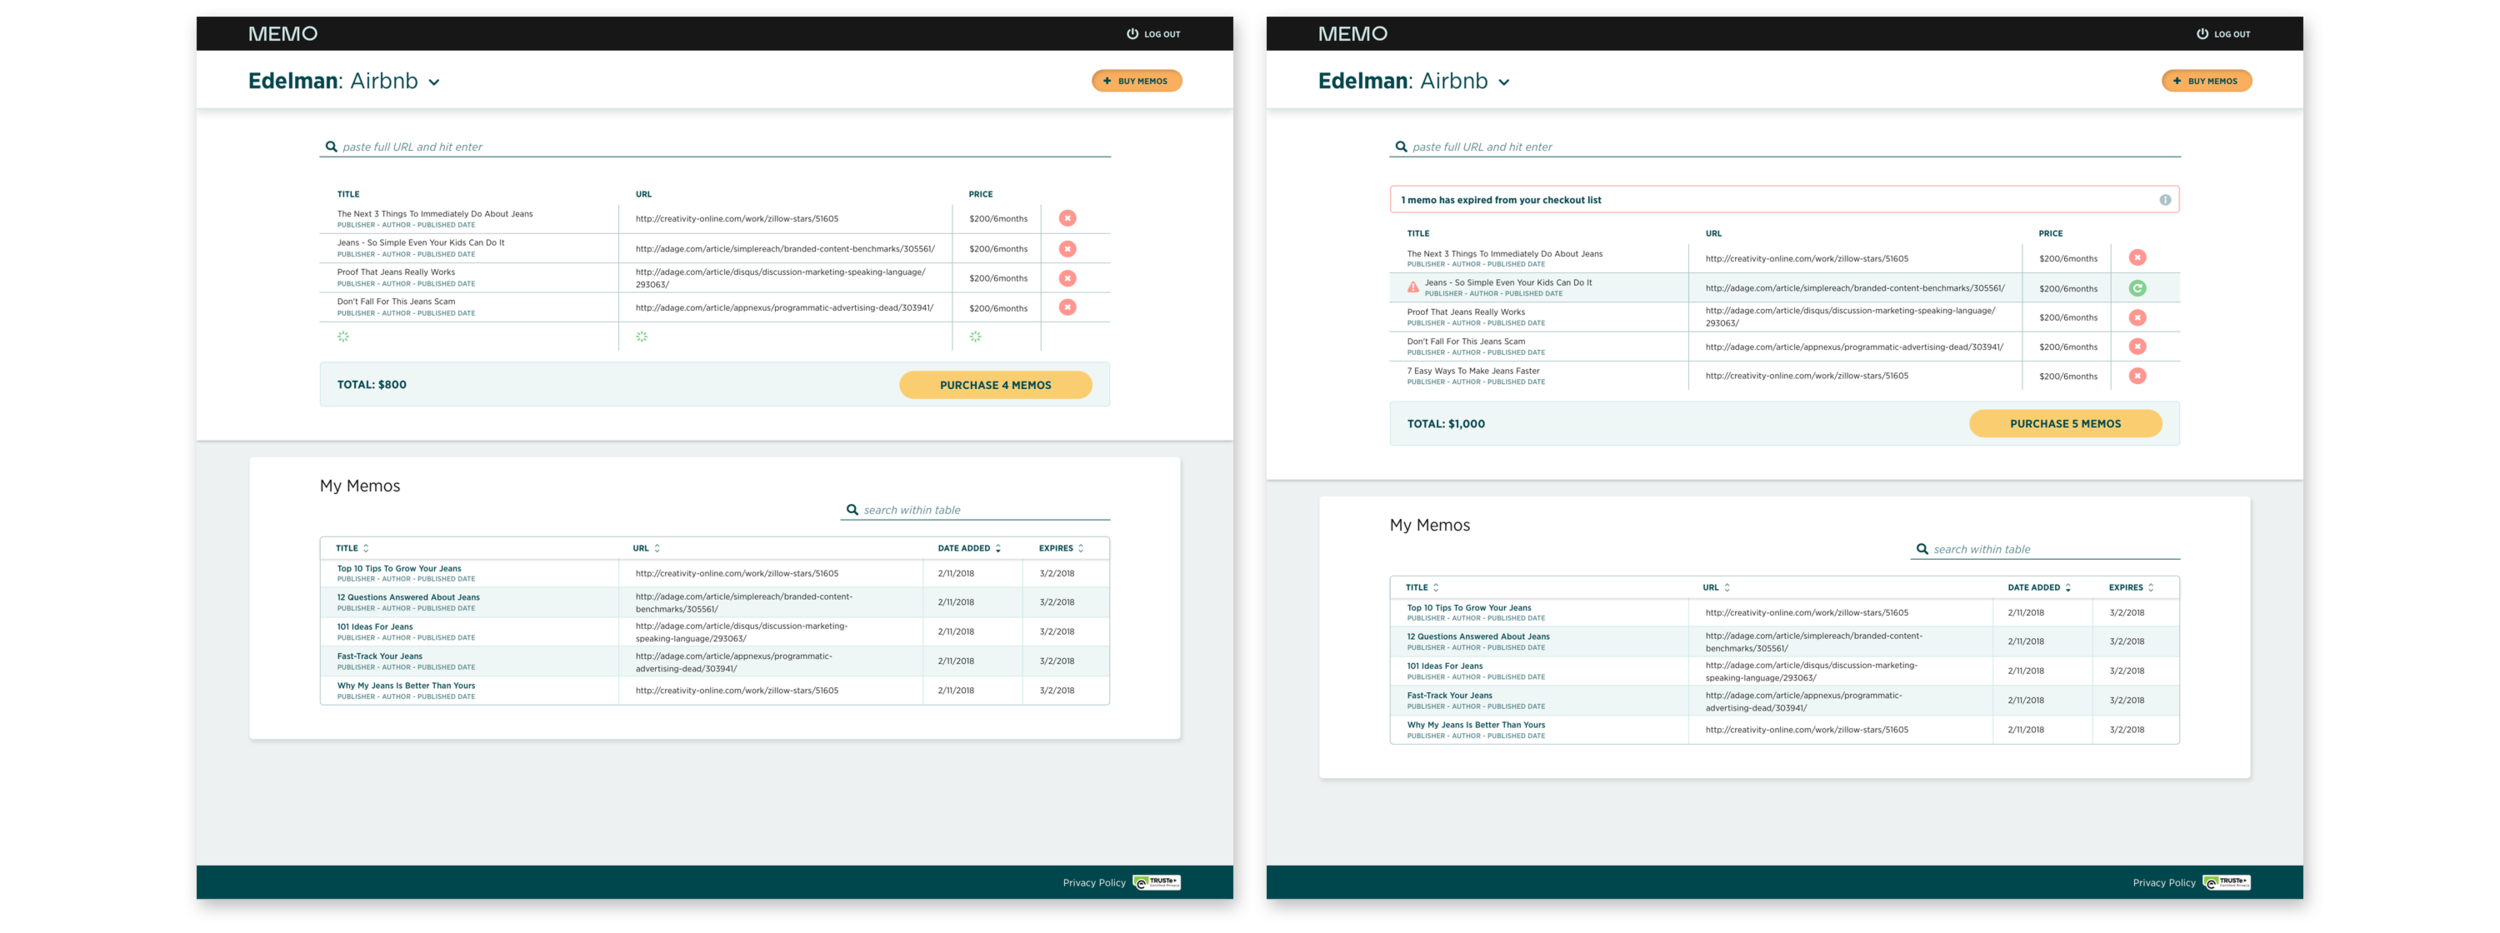
Task: Open '12 Questions Answered About Jeans', $1,000 screen
Action: [1478, 636]
